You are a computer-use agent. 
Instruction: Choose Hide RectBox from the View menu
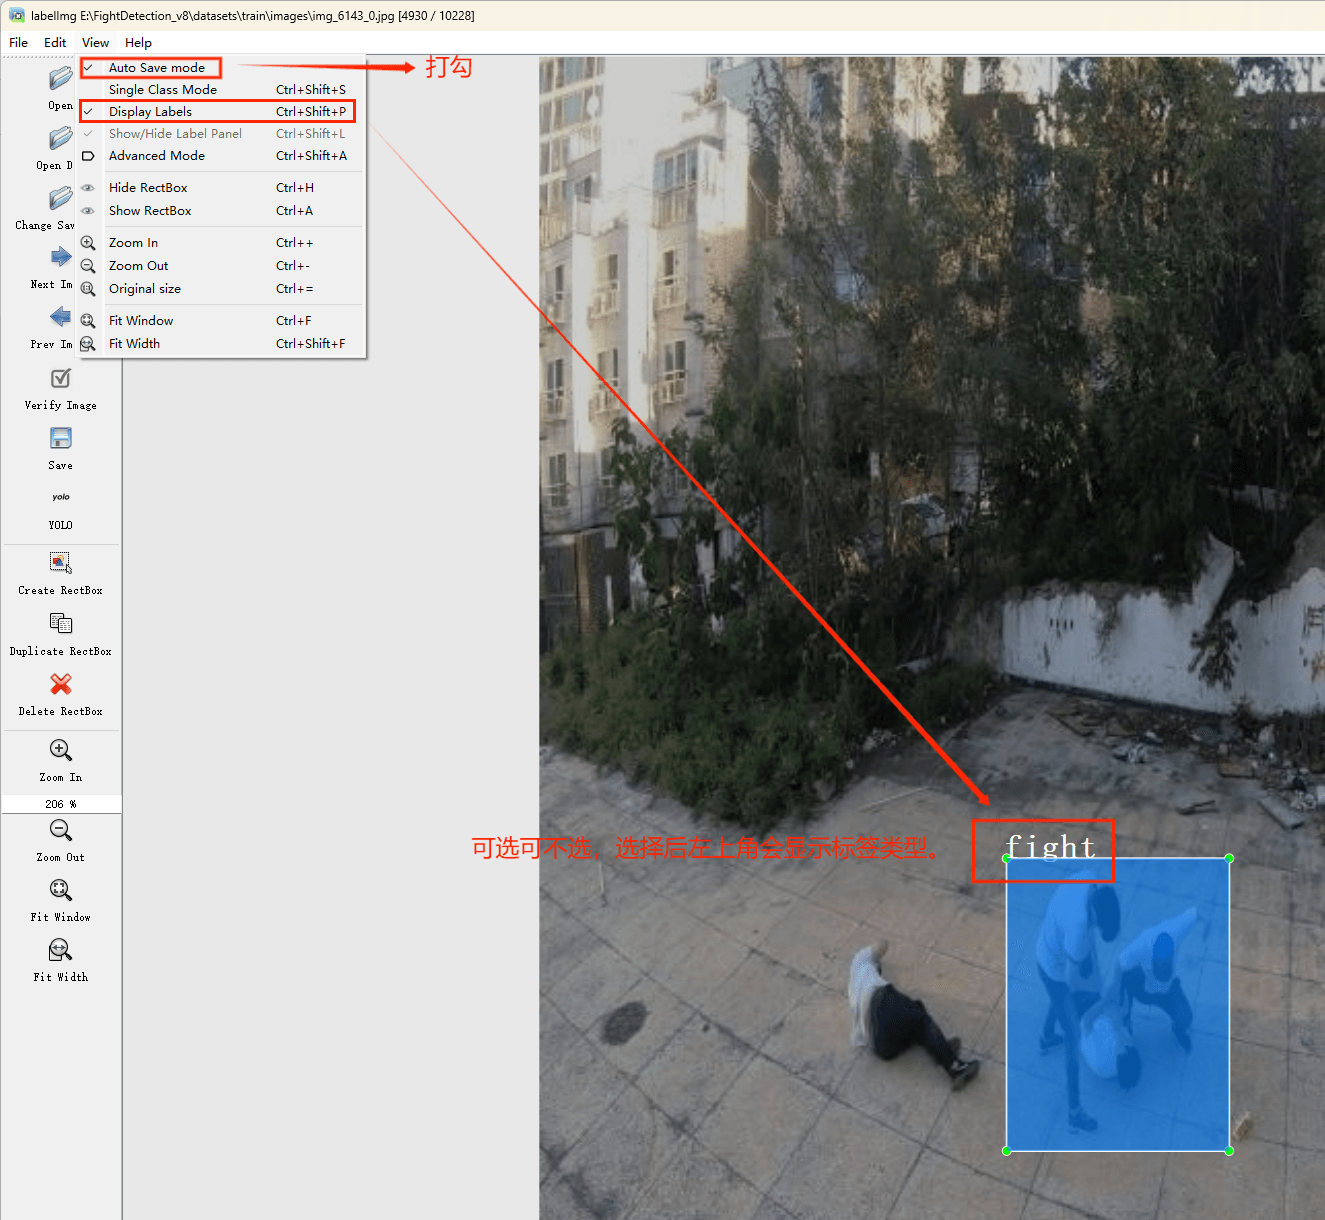pyautogui.click(x=221, y=188)
